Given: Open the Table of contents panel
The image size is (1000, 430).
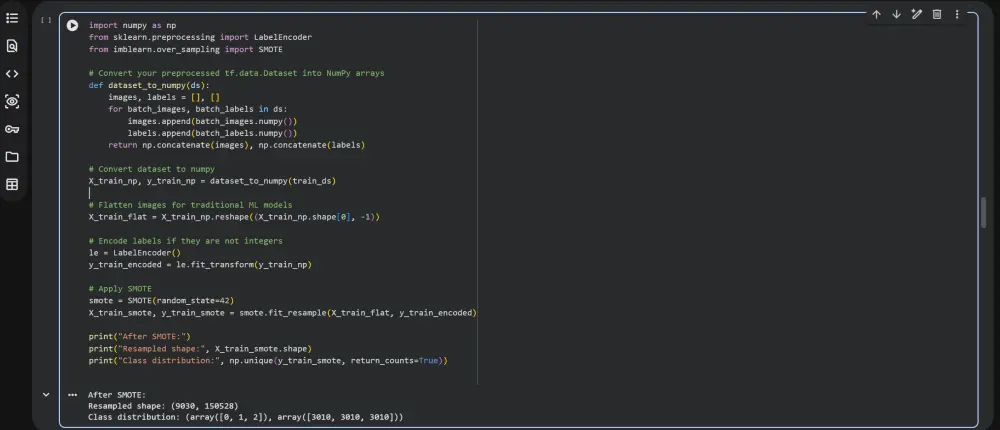Looking at the screenshot, I should 12,18.
